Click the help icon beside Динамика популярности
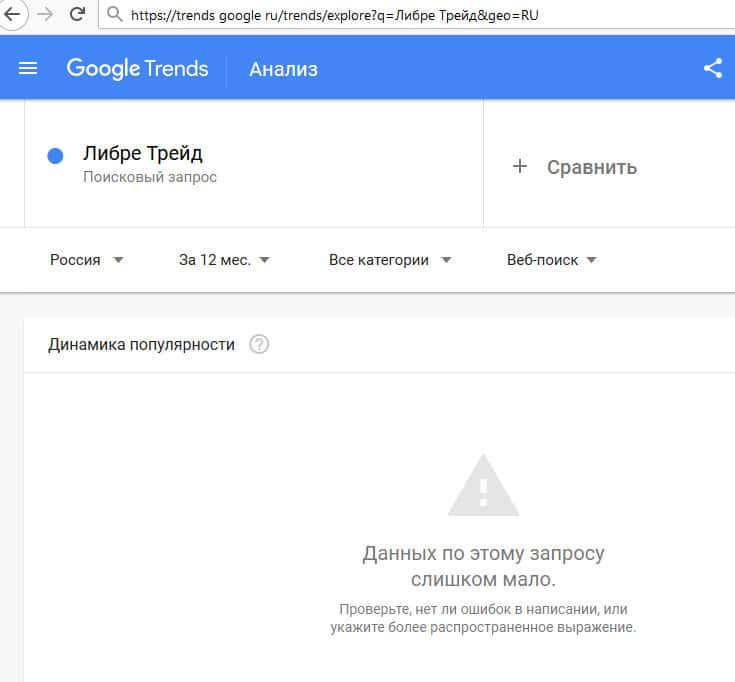Image resolution: width=735 pixels, height=682 pixels. click(259, 345)
